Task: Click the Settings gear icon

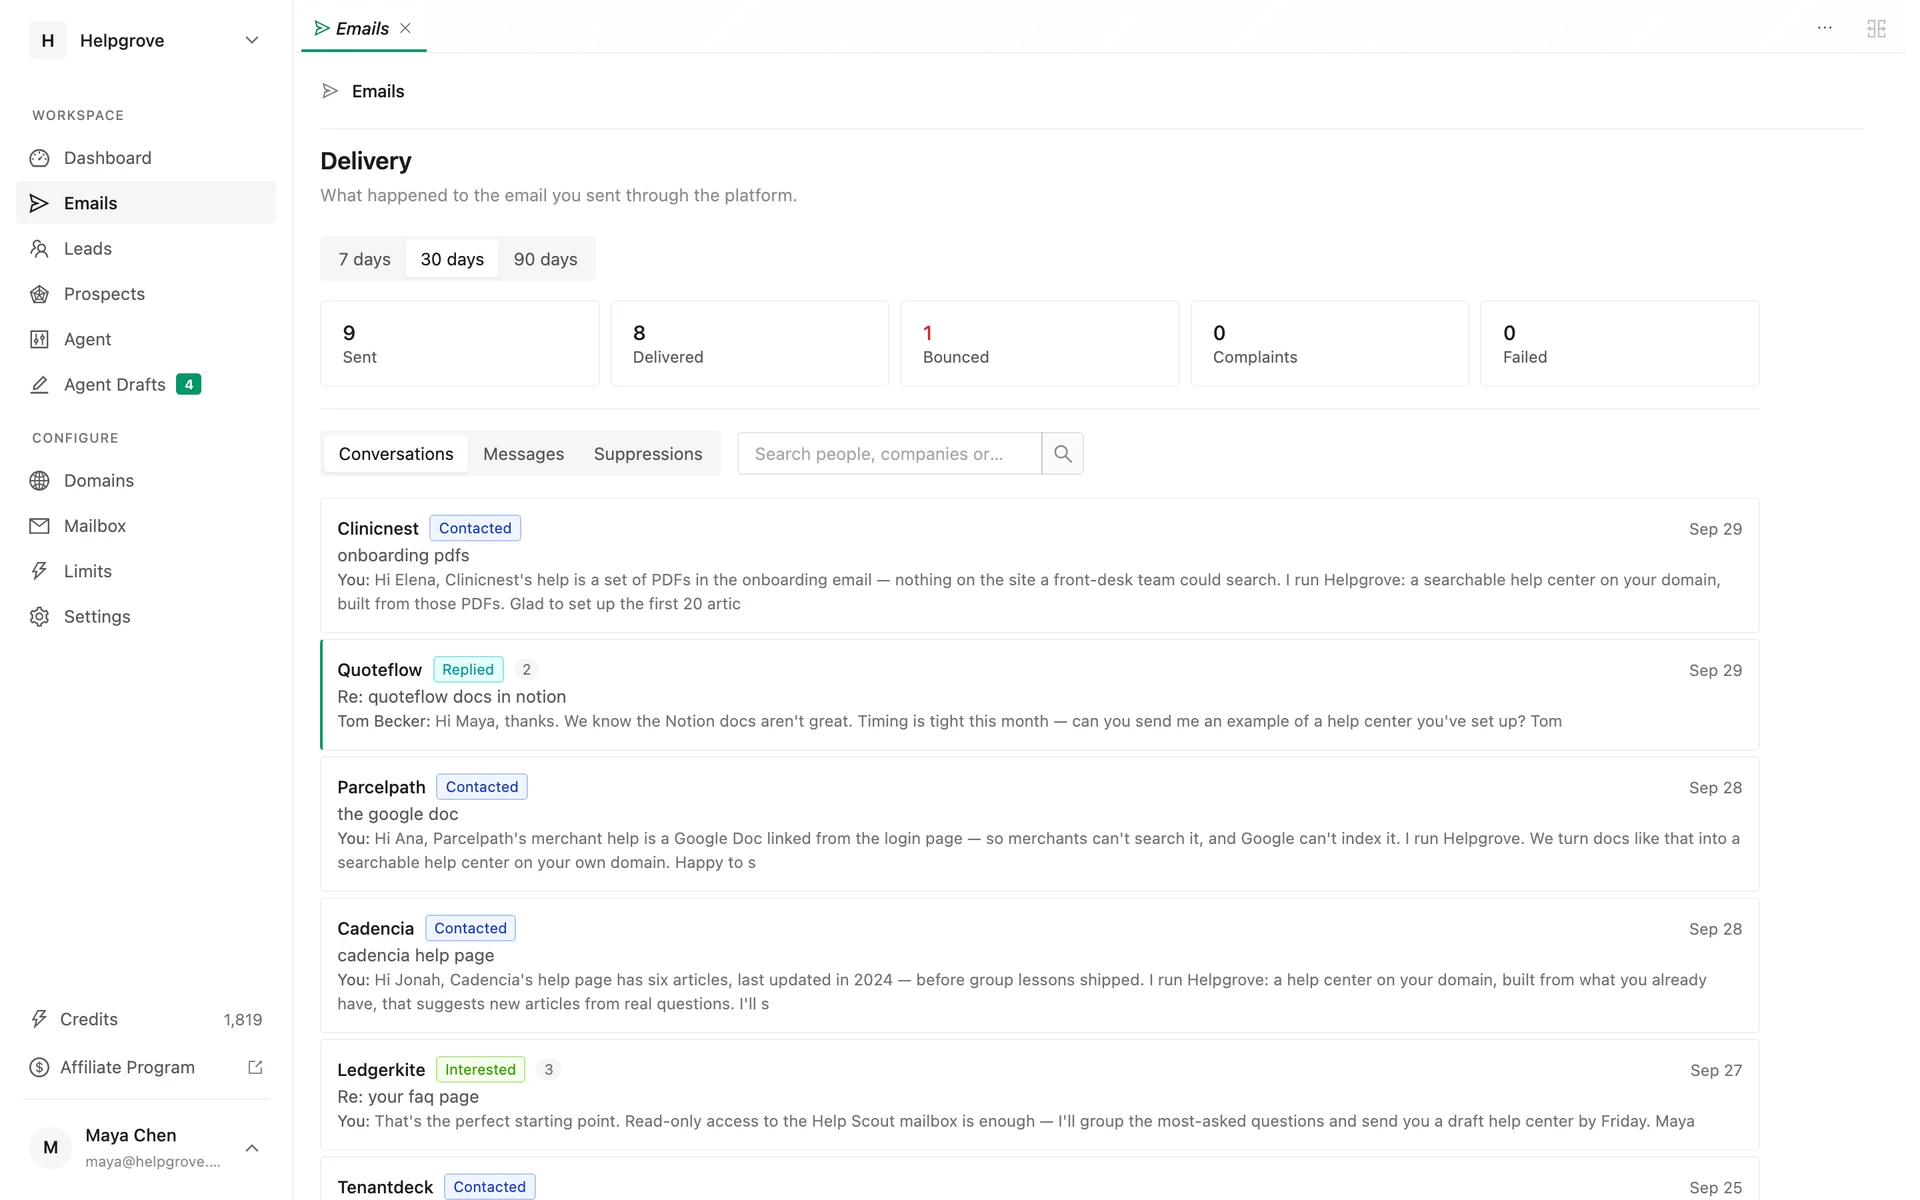Action: coord(39,617)
